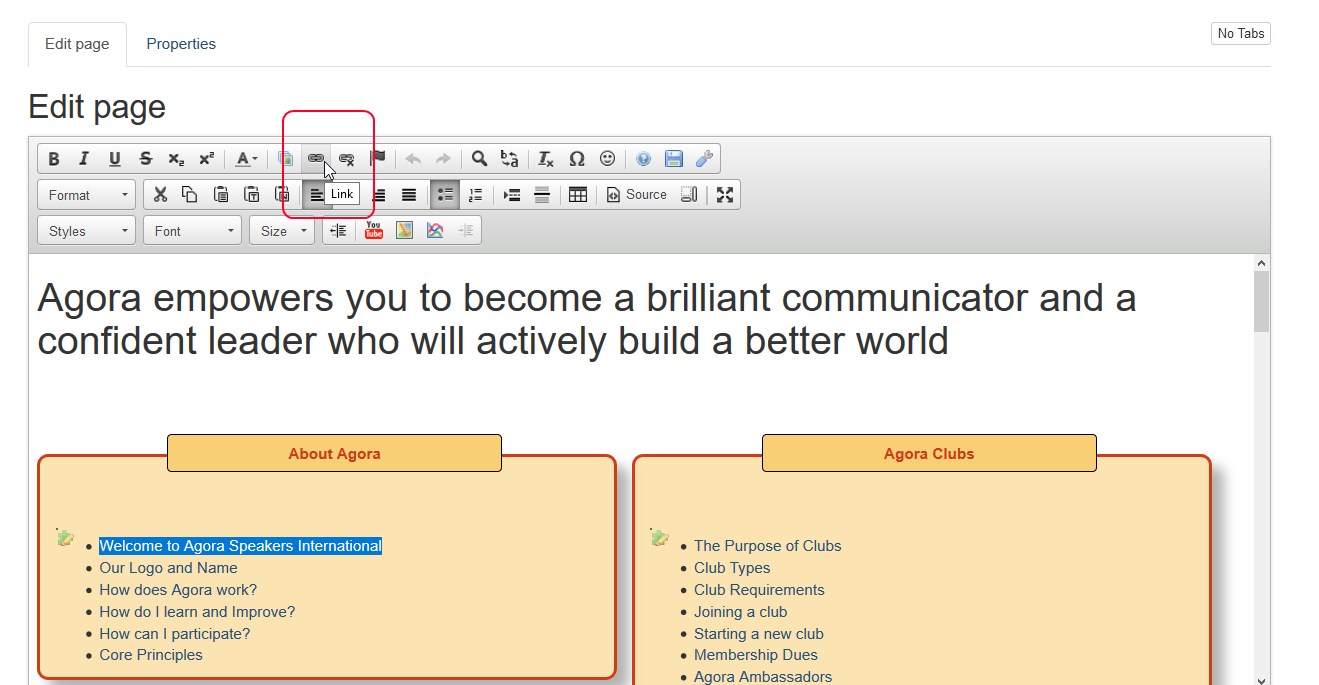Image resolution: width=1319 pixels, height=685 pixels.
Task: Align text to the right
Action: (379, 195)
